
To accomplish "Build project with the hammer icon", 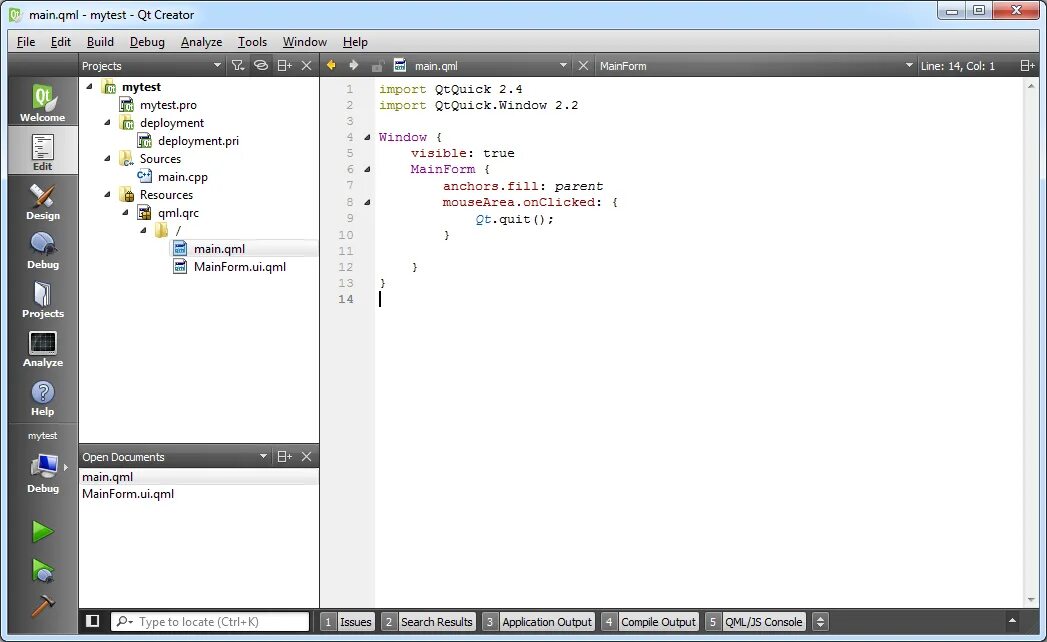I will [x=43, y=606].
